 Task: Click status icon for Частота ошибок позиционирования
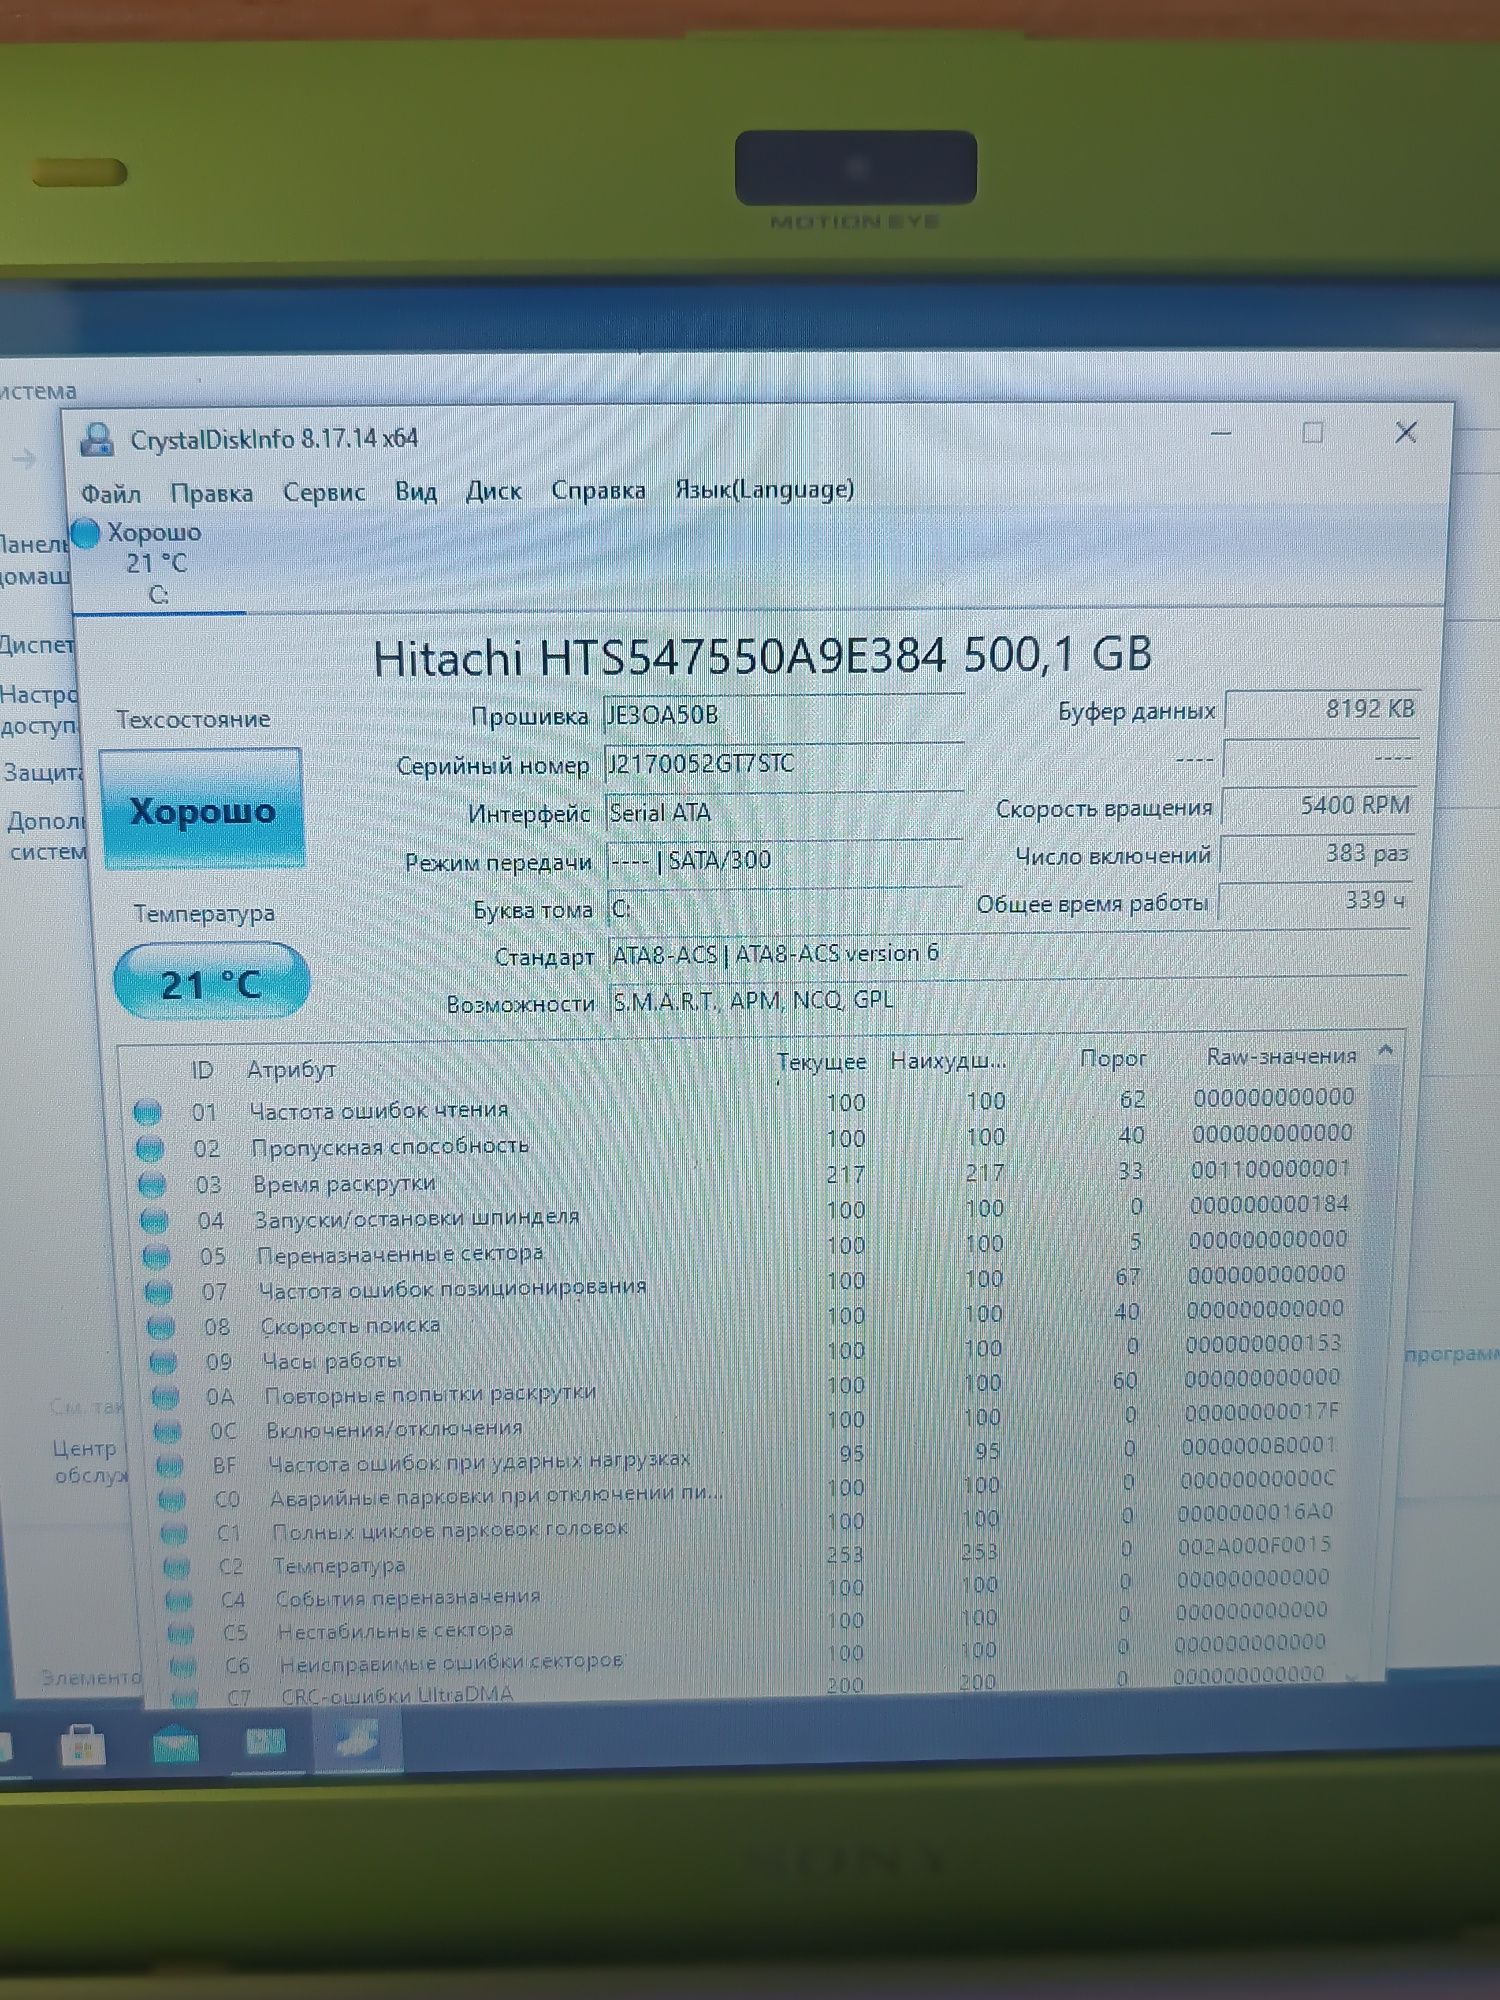(x=159, y=1293)
